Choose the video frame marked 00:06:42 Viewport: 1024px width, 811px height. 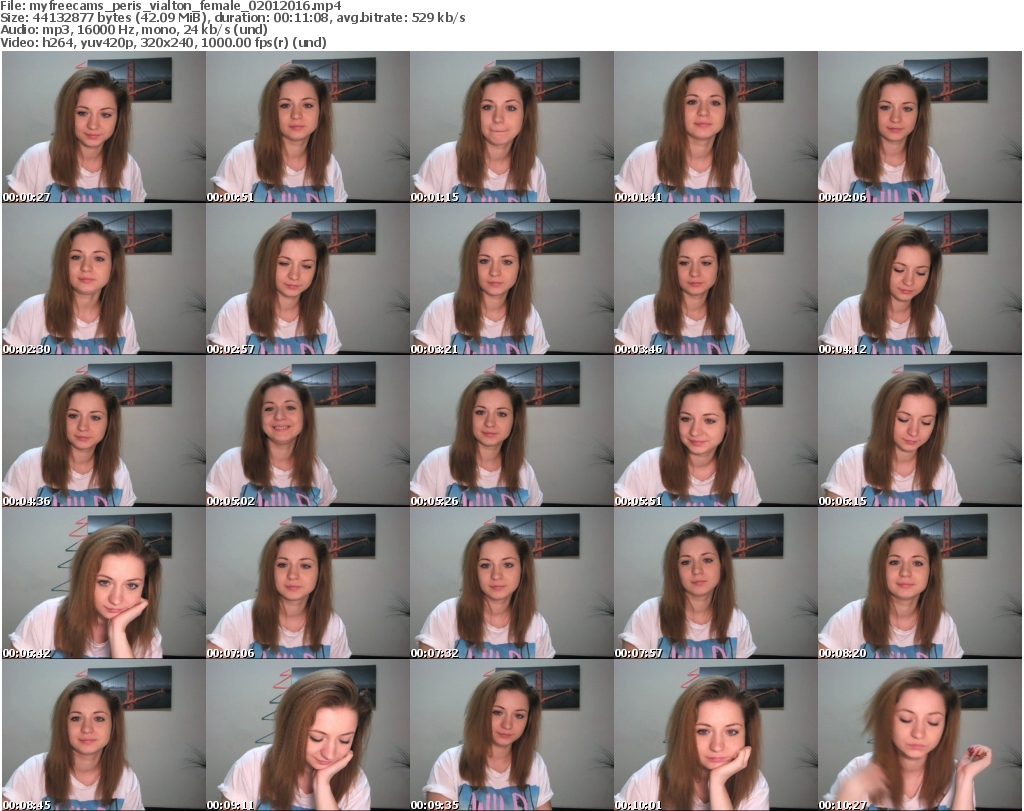click(104, 583)
